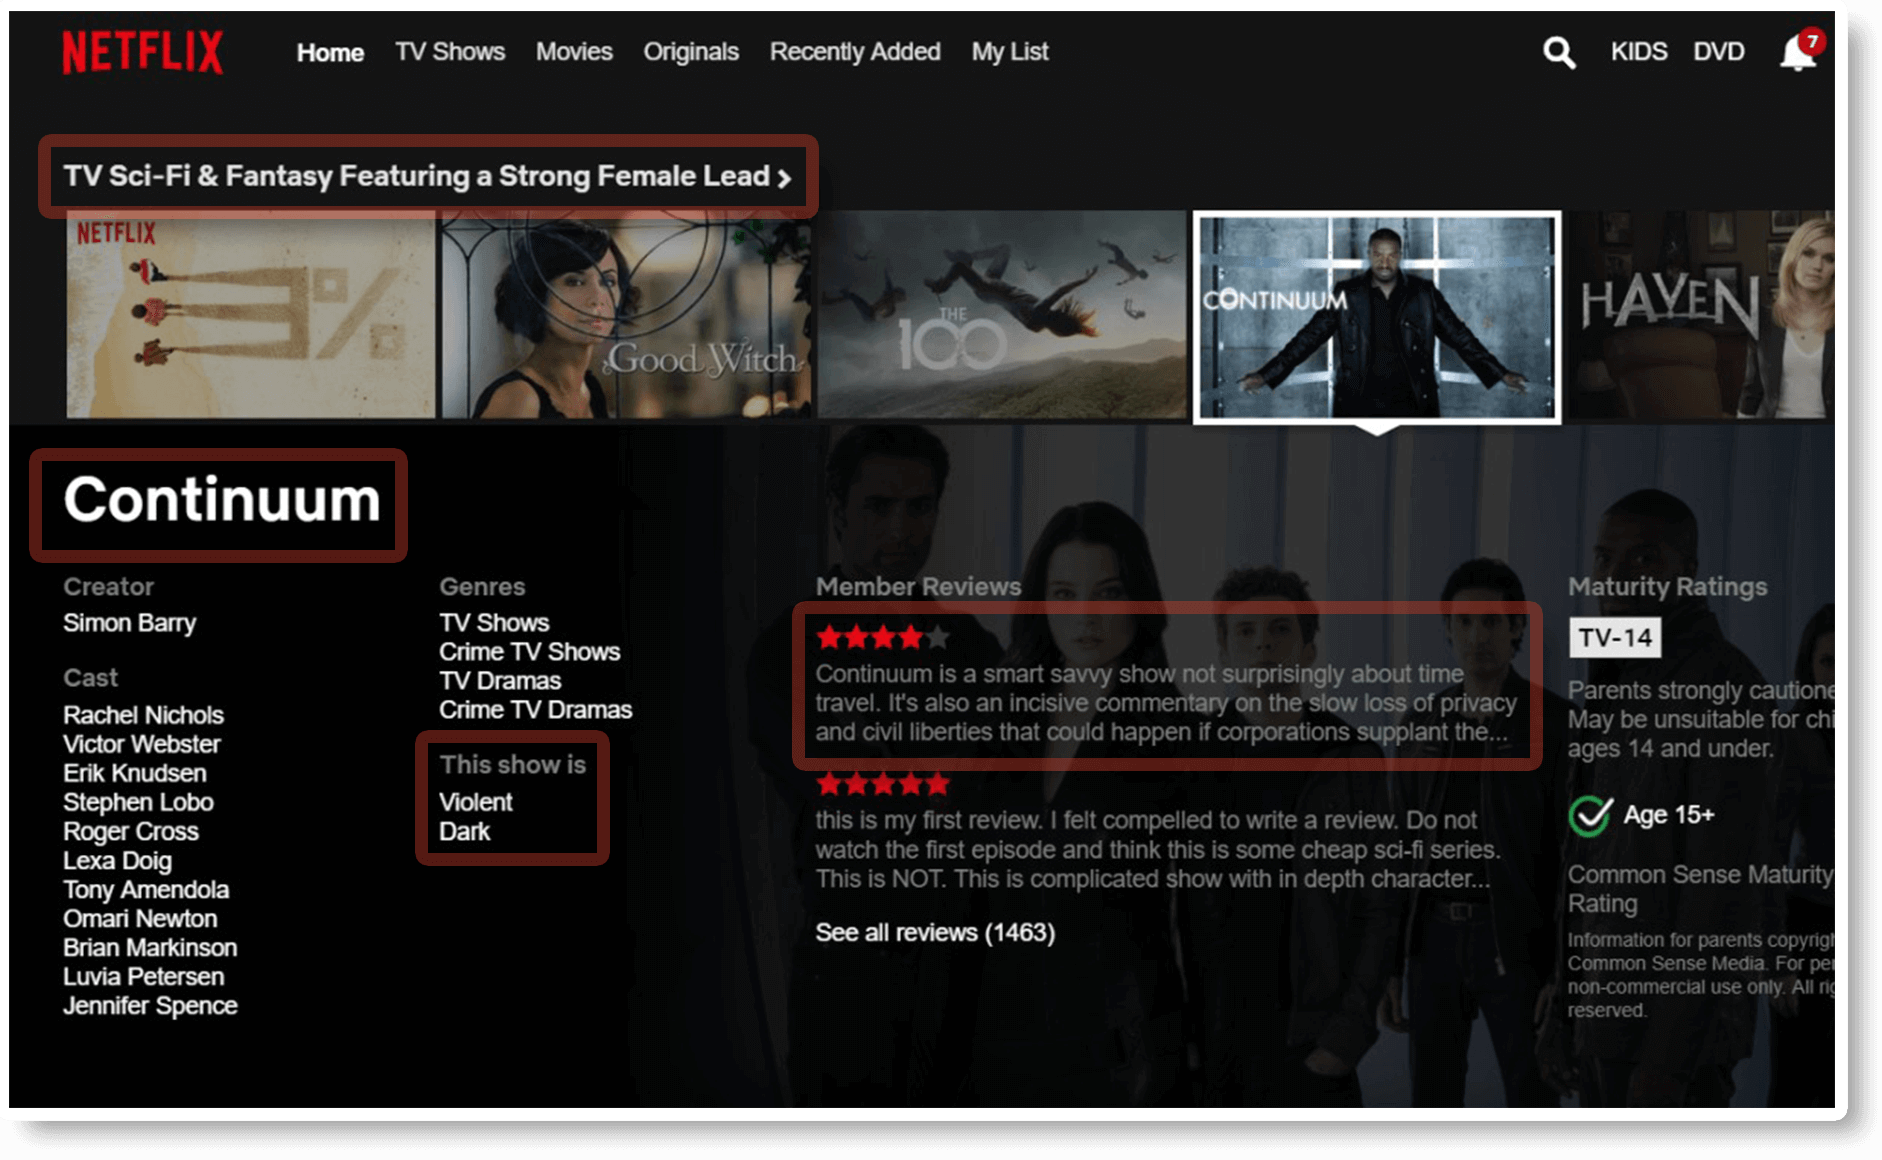
Task: Open the notifications bell
Action: tap(1799, 52)
